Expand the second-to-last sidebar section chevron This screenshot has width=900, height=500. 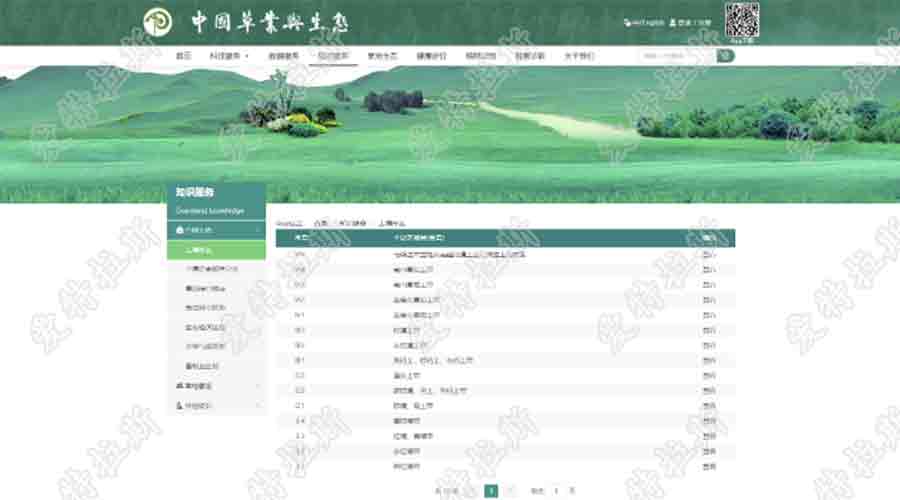pyautogui.click(x=258, y=385)
